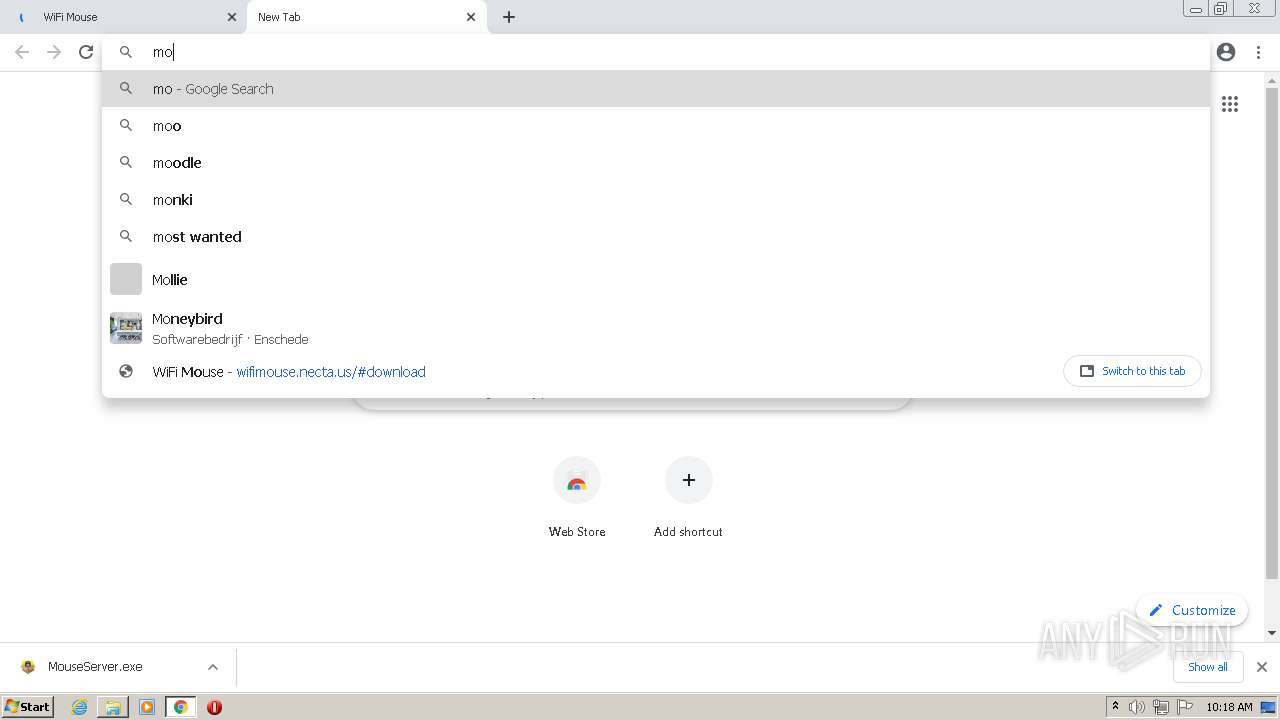Choose the 'moodle' suggestion
The image size is (1280, 720).
(x=655, y=163)
